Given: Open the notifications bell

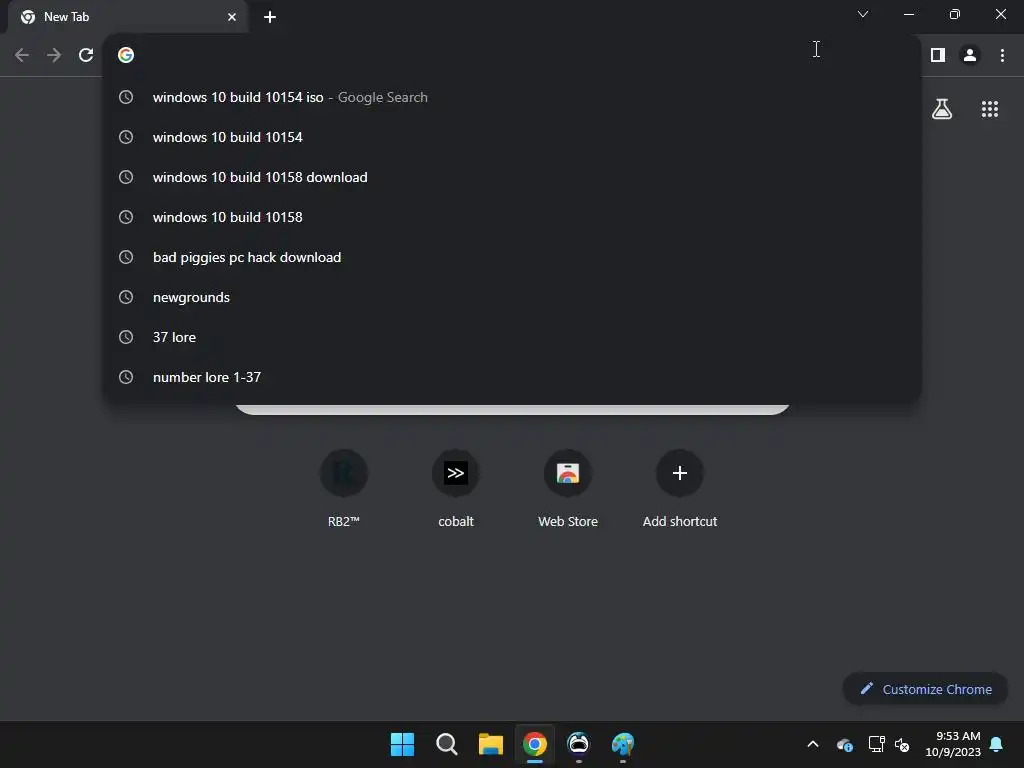Looking at the screenshot, I should click(997, 744).
